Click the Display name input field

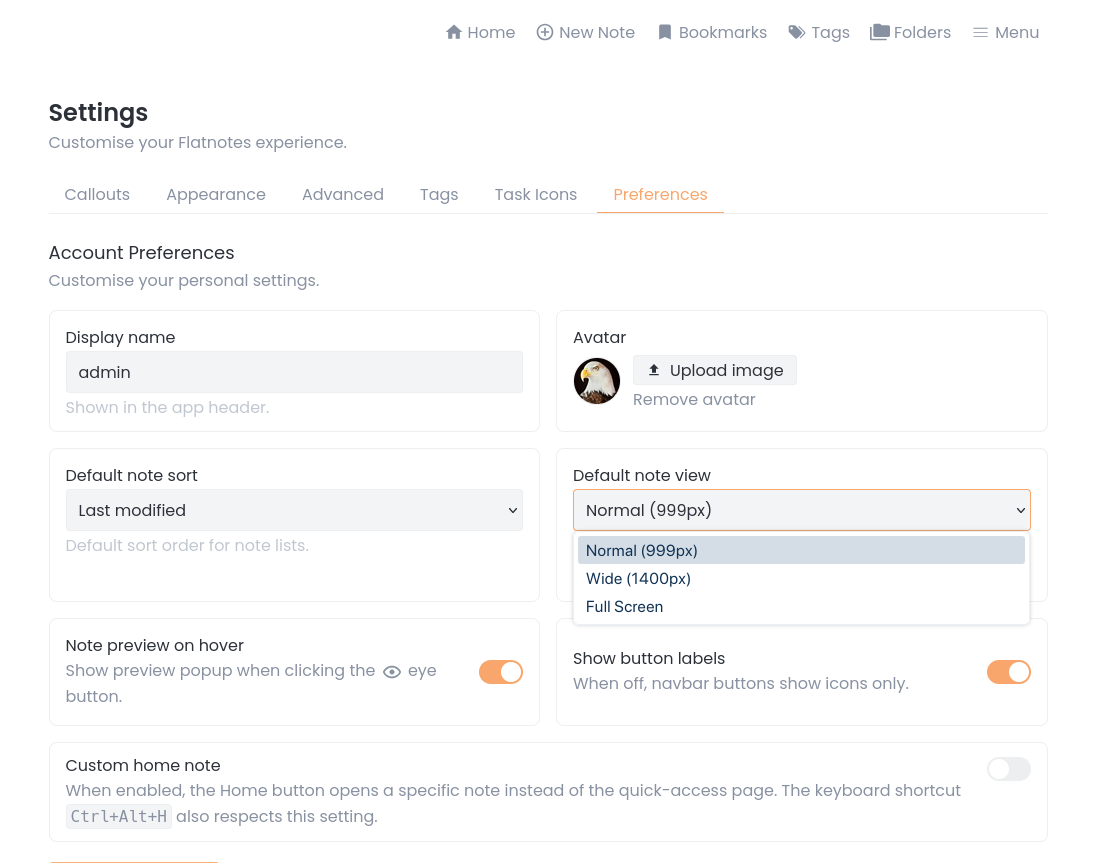(294, 372)
